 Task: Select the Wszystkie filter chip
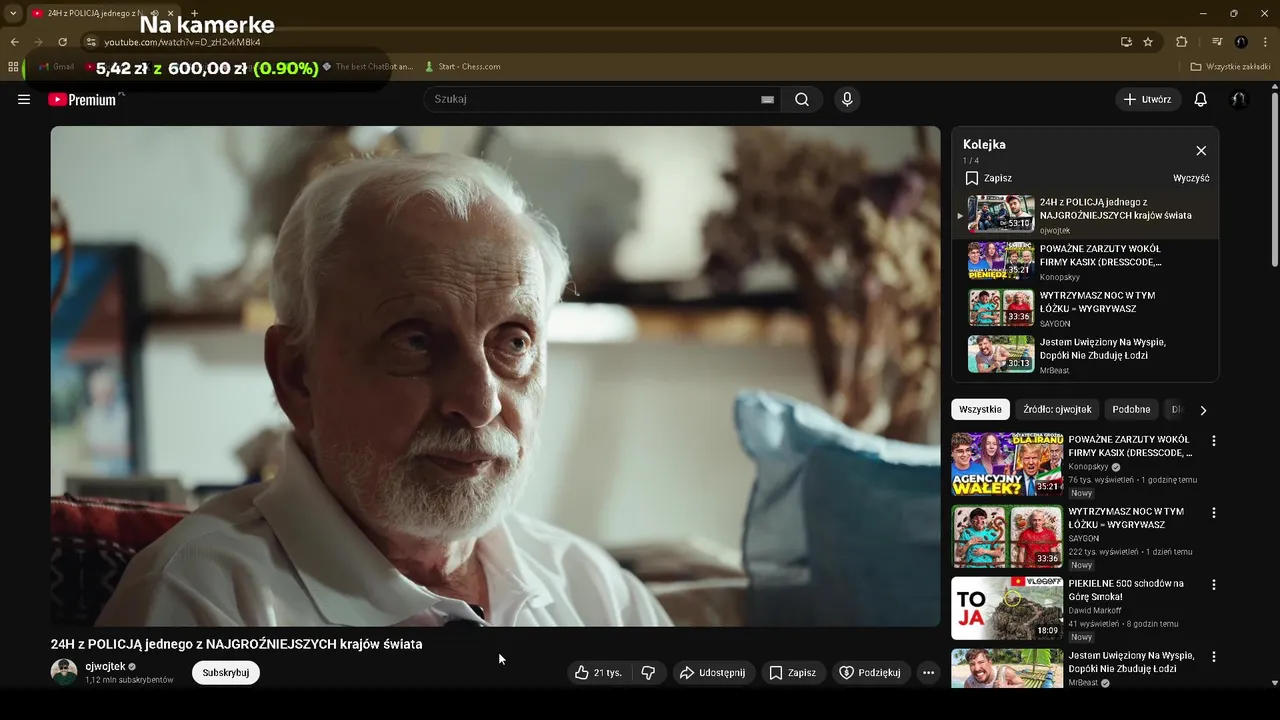point(980,409)
